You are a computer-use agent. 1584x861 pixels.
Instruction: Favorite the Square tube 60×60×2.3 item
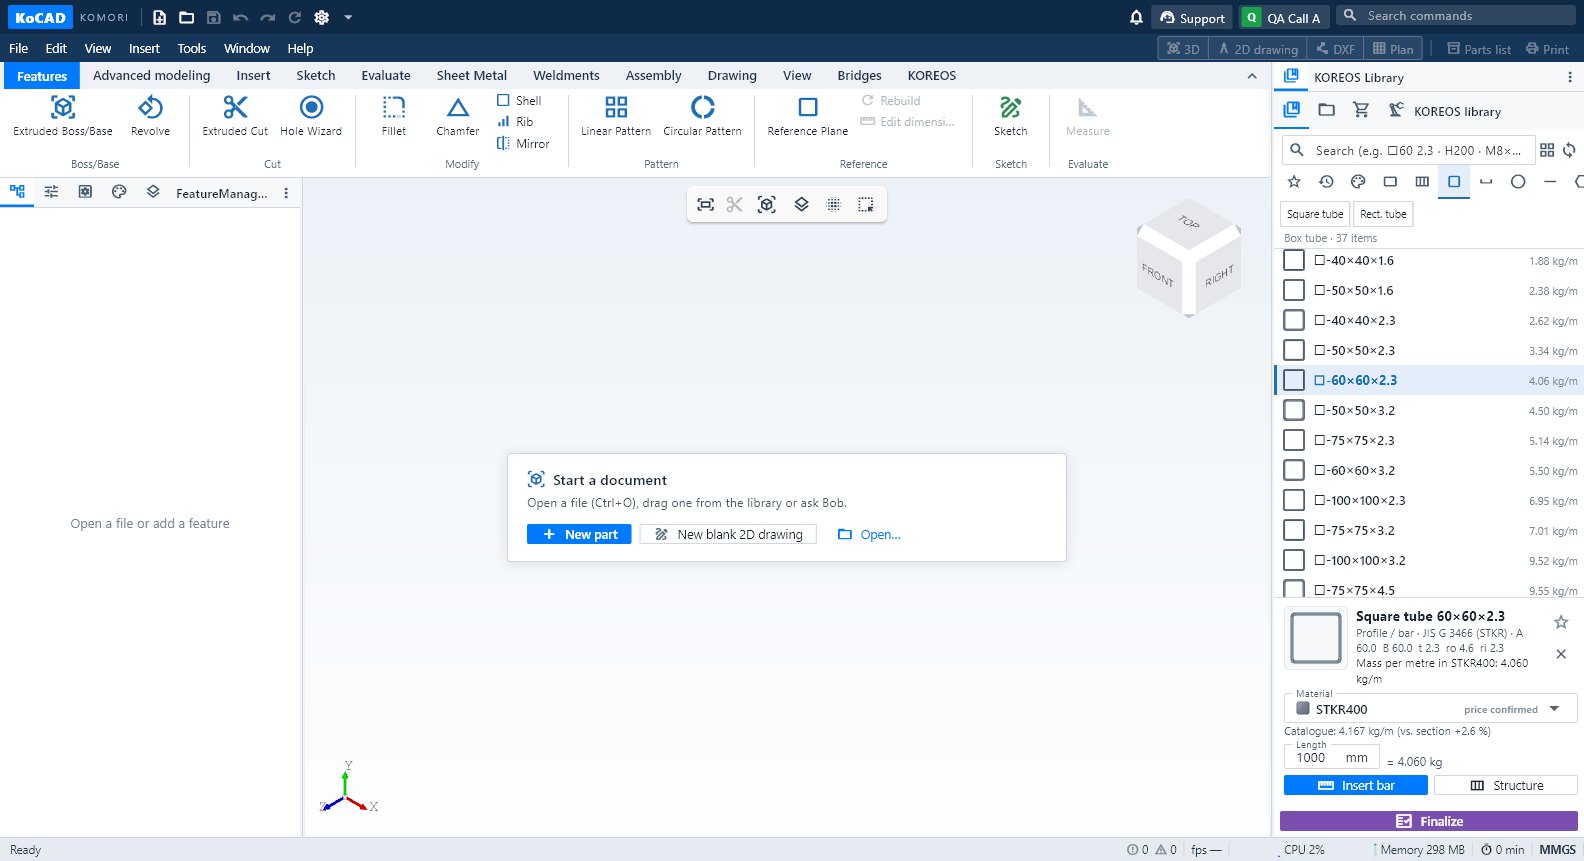tap(1561, 622)
